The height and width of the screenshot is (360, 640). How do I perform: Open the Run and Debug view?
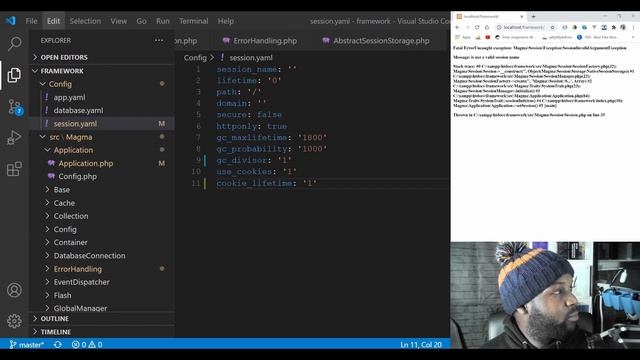click(x=14, y=138)
